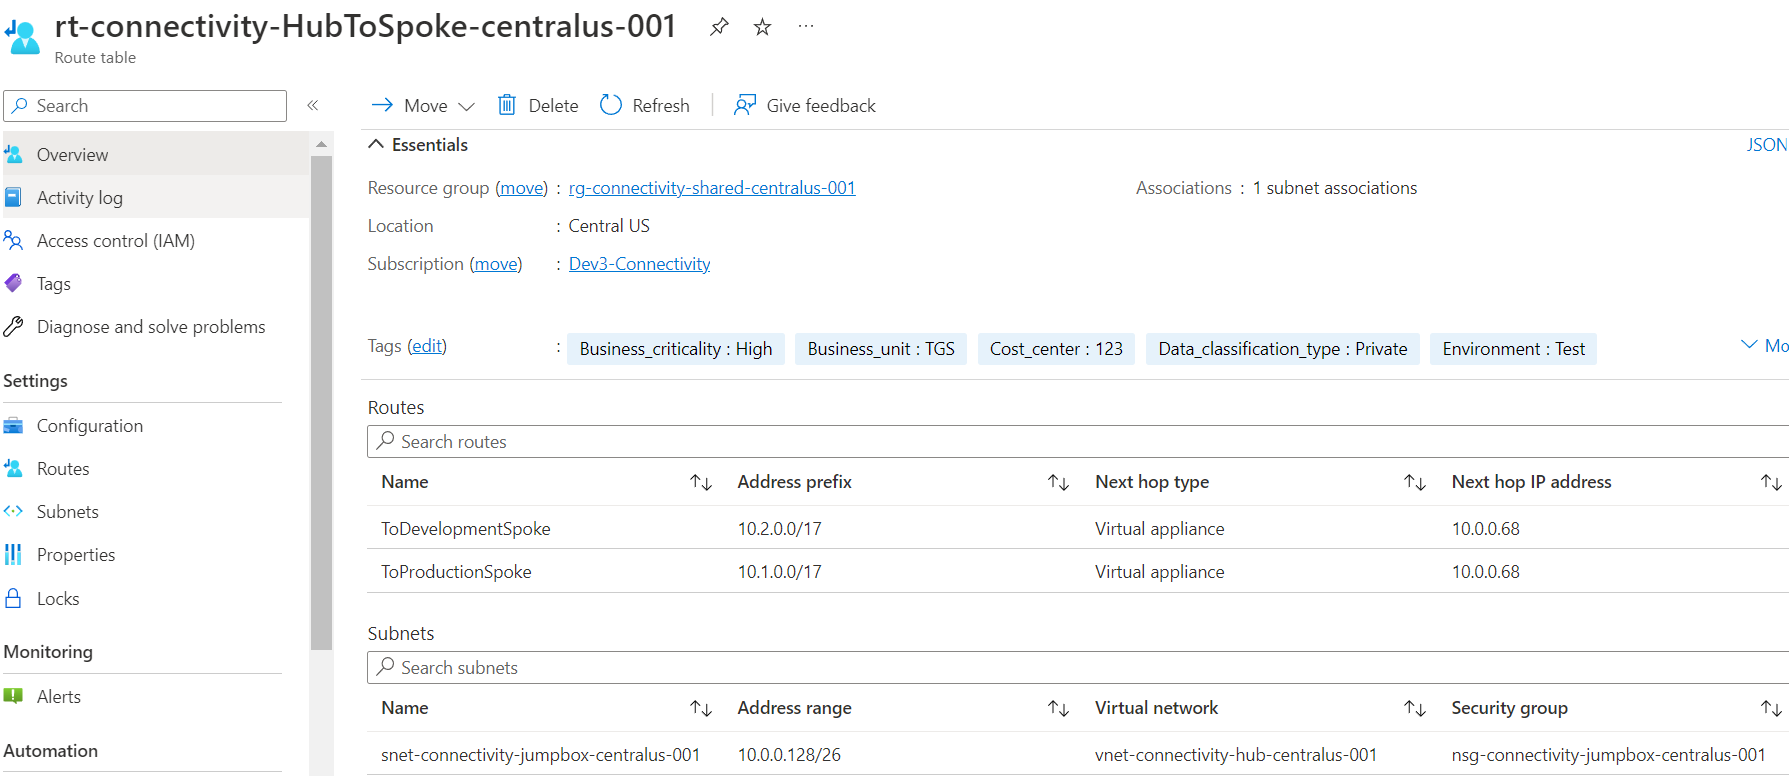Pin the route table to dashboard
This screenshot has width=1789, height=779.
point(719,27)
